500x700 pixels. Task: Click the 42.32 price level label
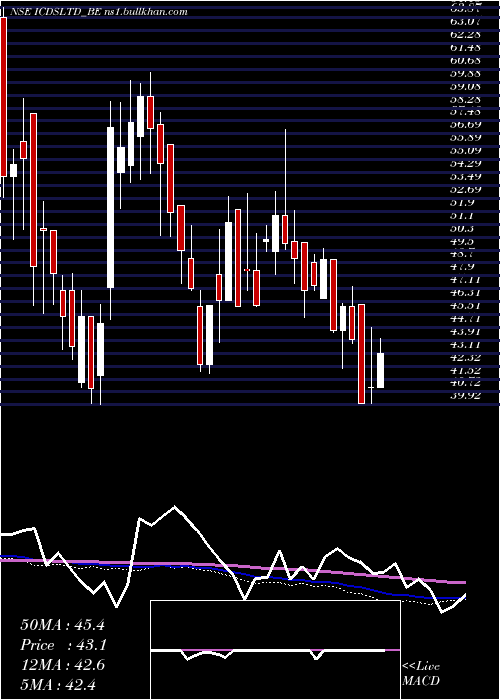pos(467,357)
